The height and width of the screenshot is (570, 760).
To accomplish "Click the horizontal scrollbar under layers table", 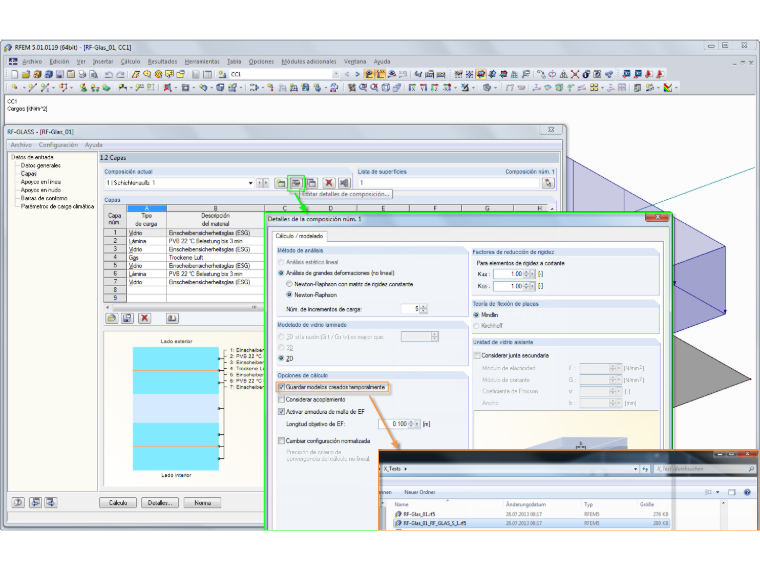I will tap(183, 307).
